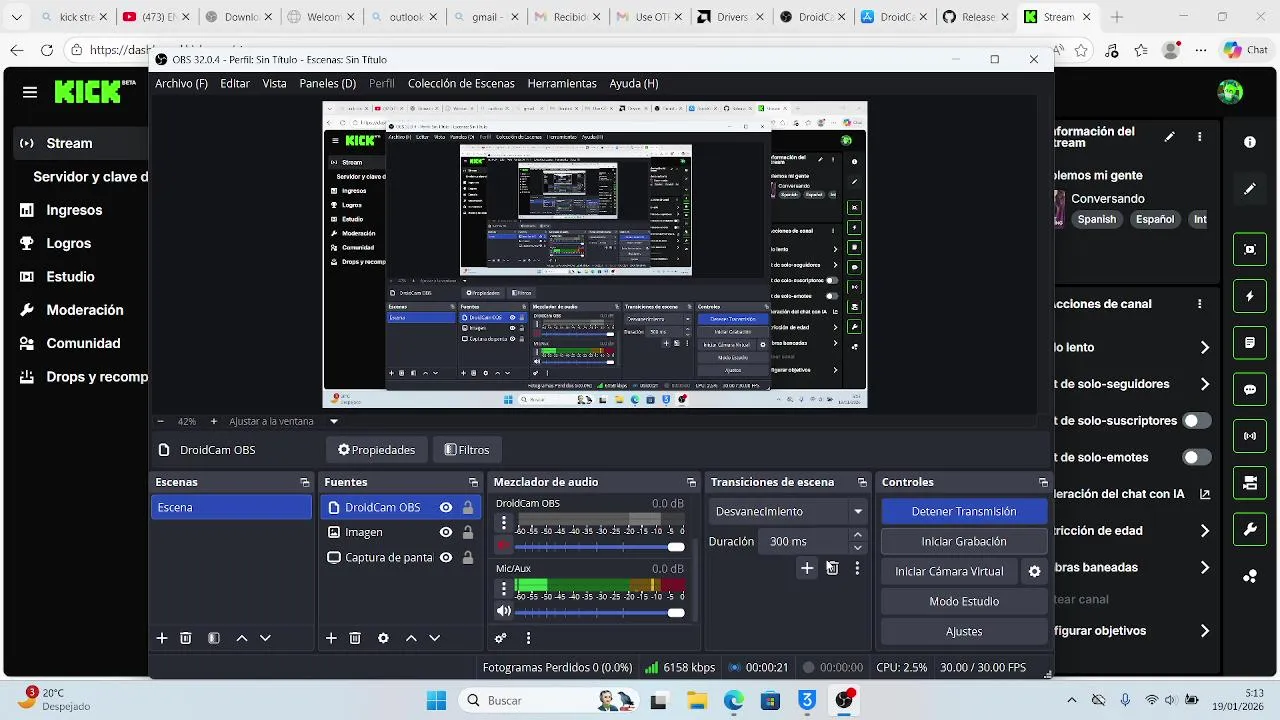
Task: Open transition properties three-dot menu
Action: 857,568
